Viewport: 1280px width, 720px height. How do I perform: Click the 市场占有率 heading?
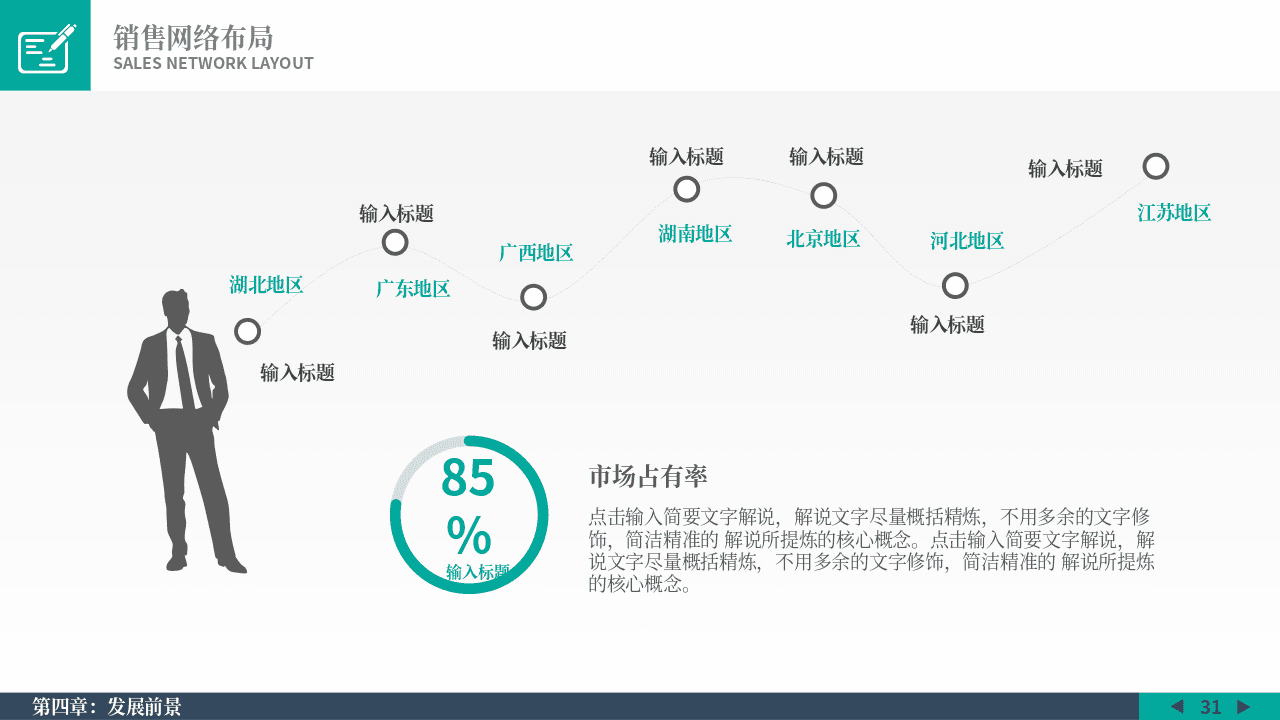point(648,477)
